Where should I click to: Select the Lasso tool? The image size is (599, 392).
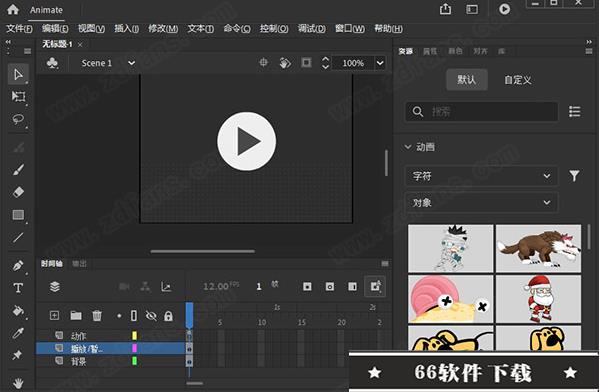[18, 120]
